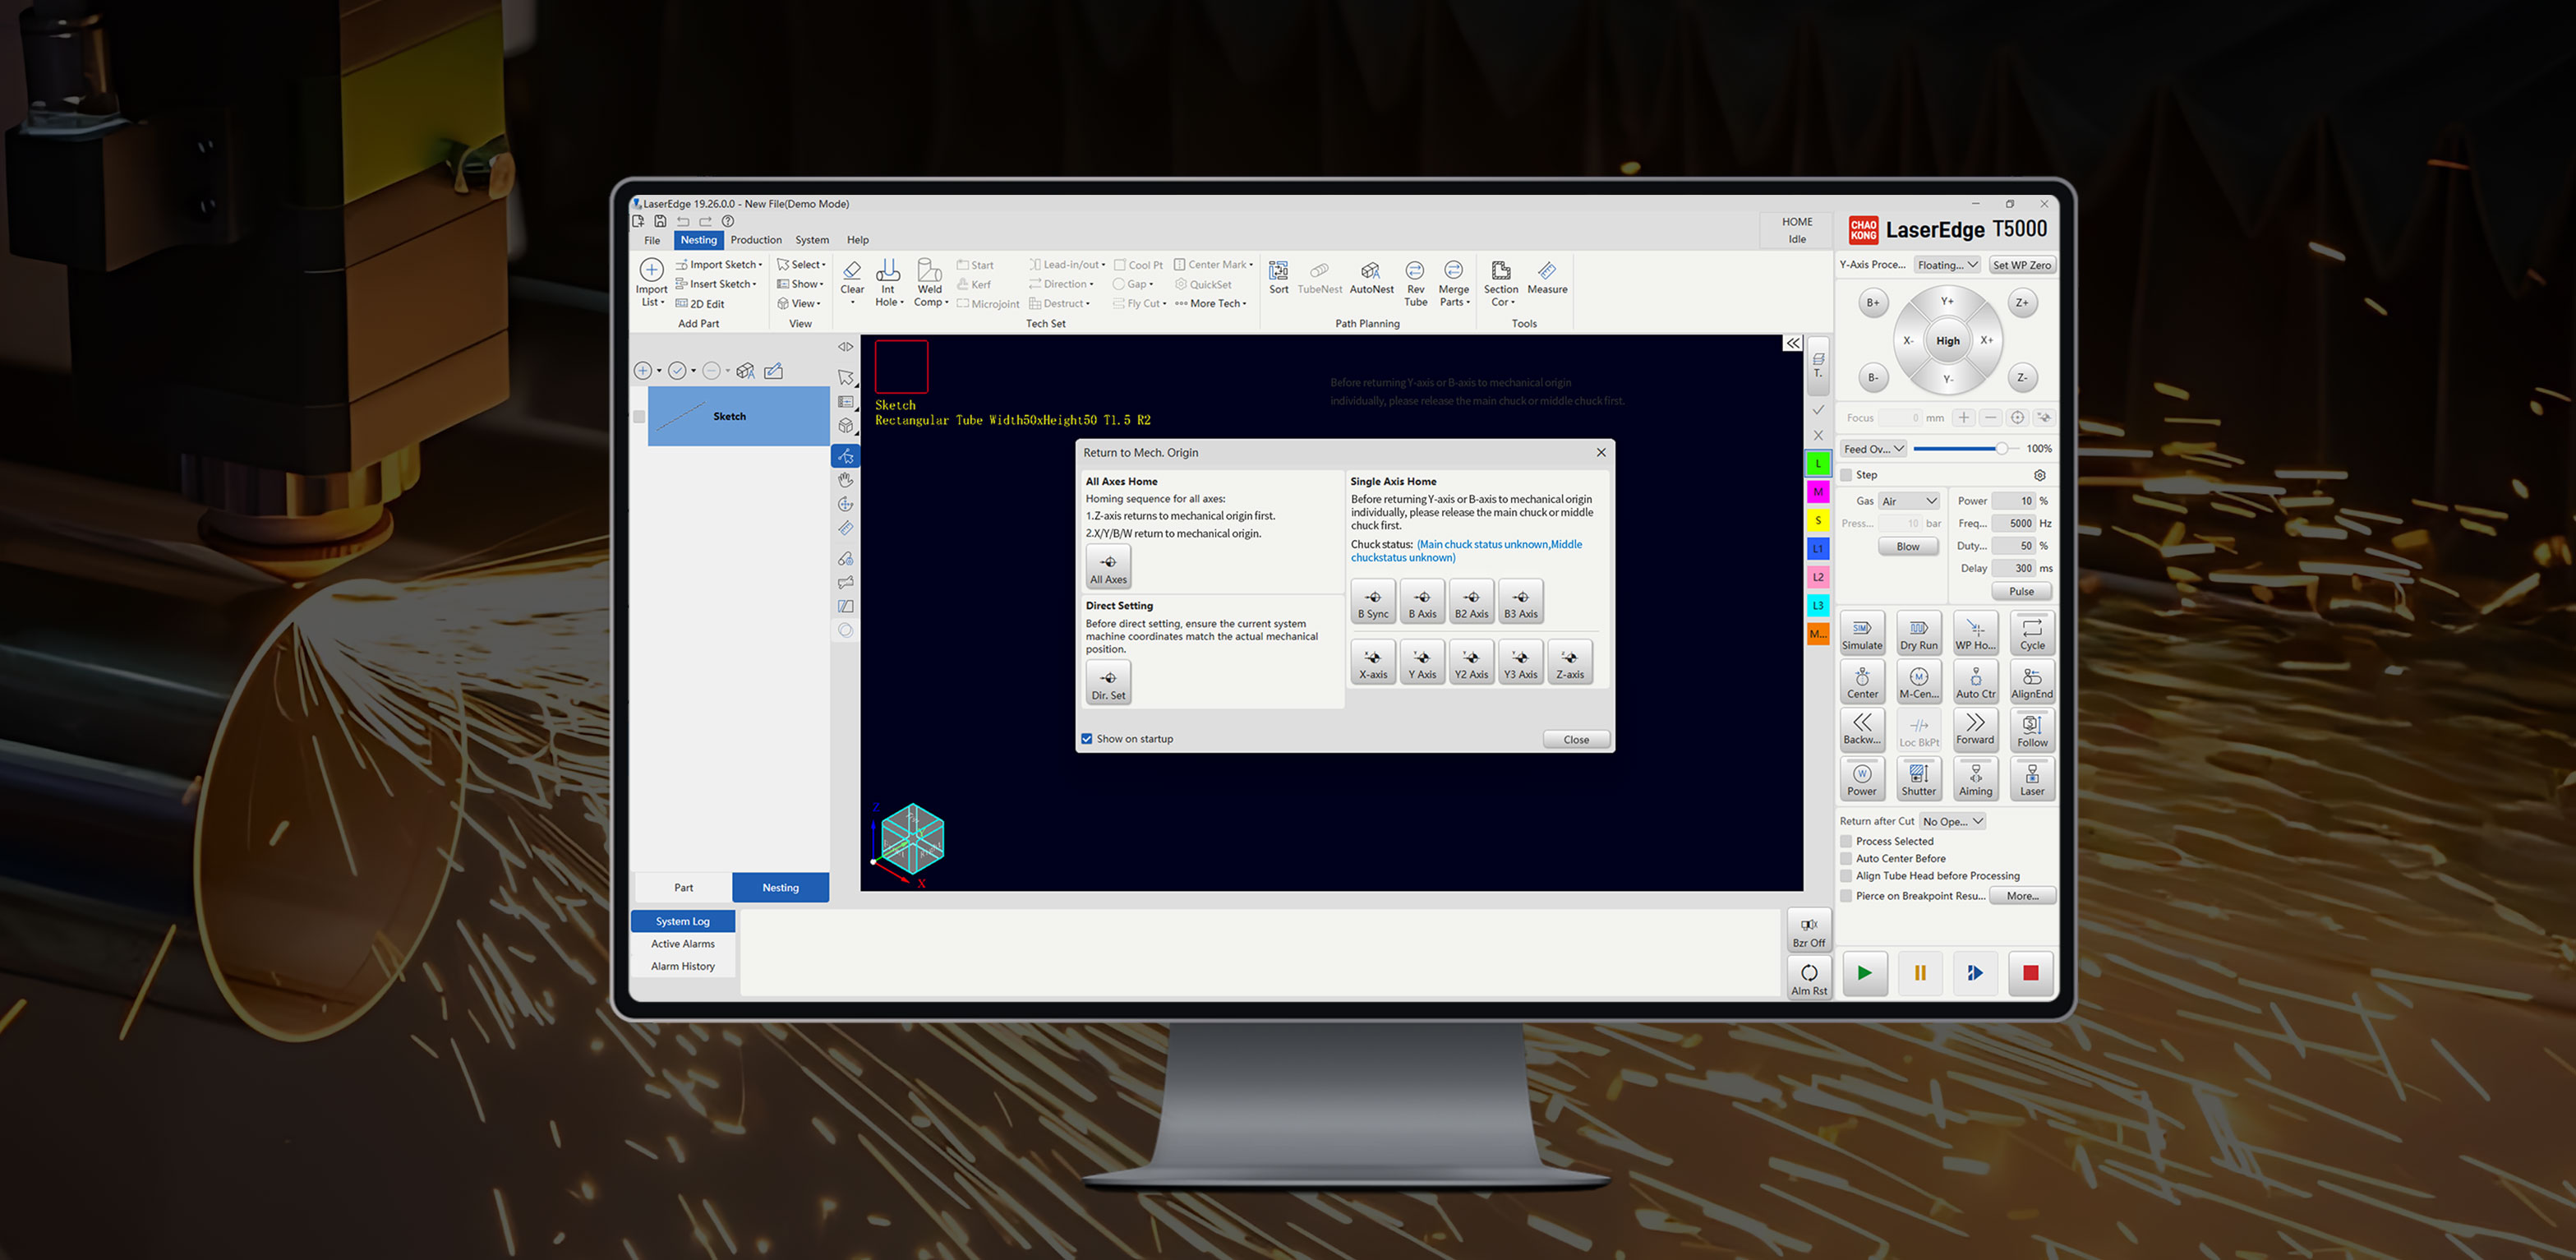Click the Close button in the dialog
2576x1260 pixels.
1576,740
